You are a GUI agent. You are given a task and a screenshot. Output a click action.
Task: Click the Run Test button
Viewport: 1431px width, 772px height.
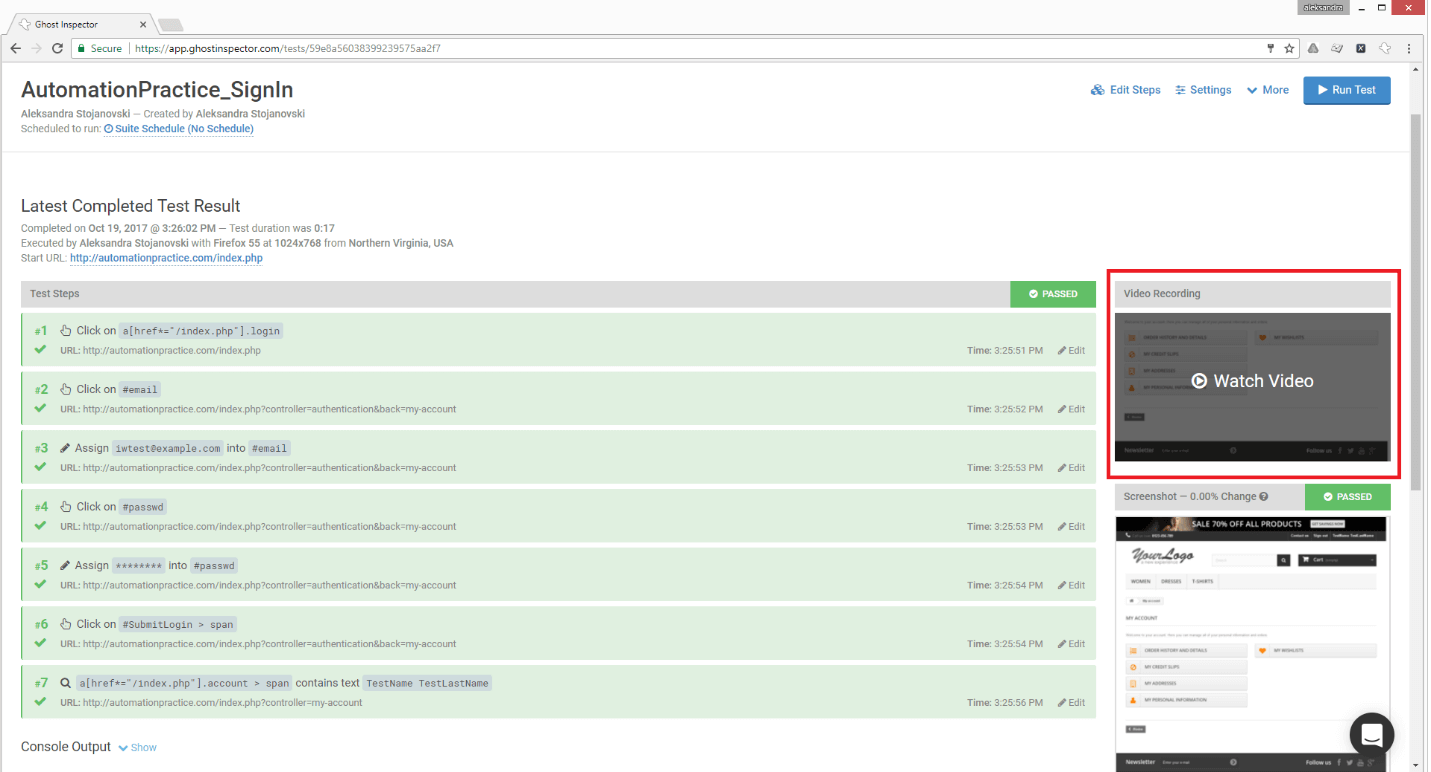tap(1346, 90)
